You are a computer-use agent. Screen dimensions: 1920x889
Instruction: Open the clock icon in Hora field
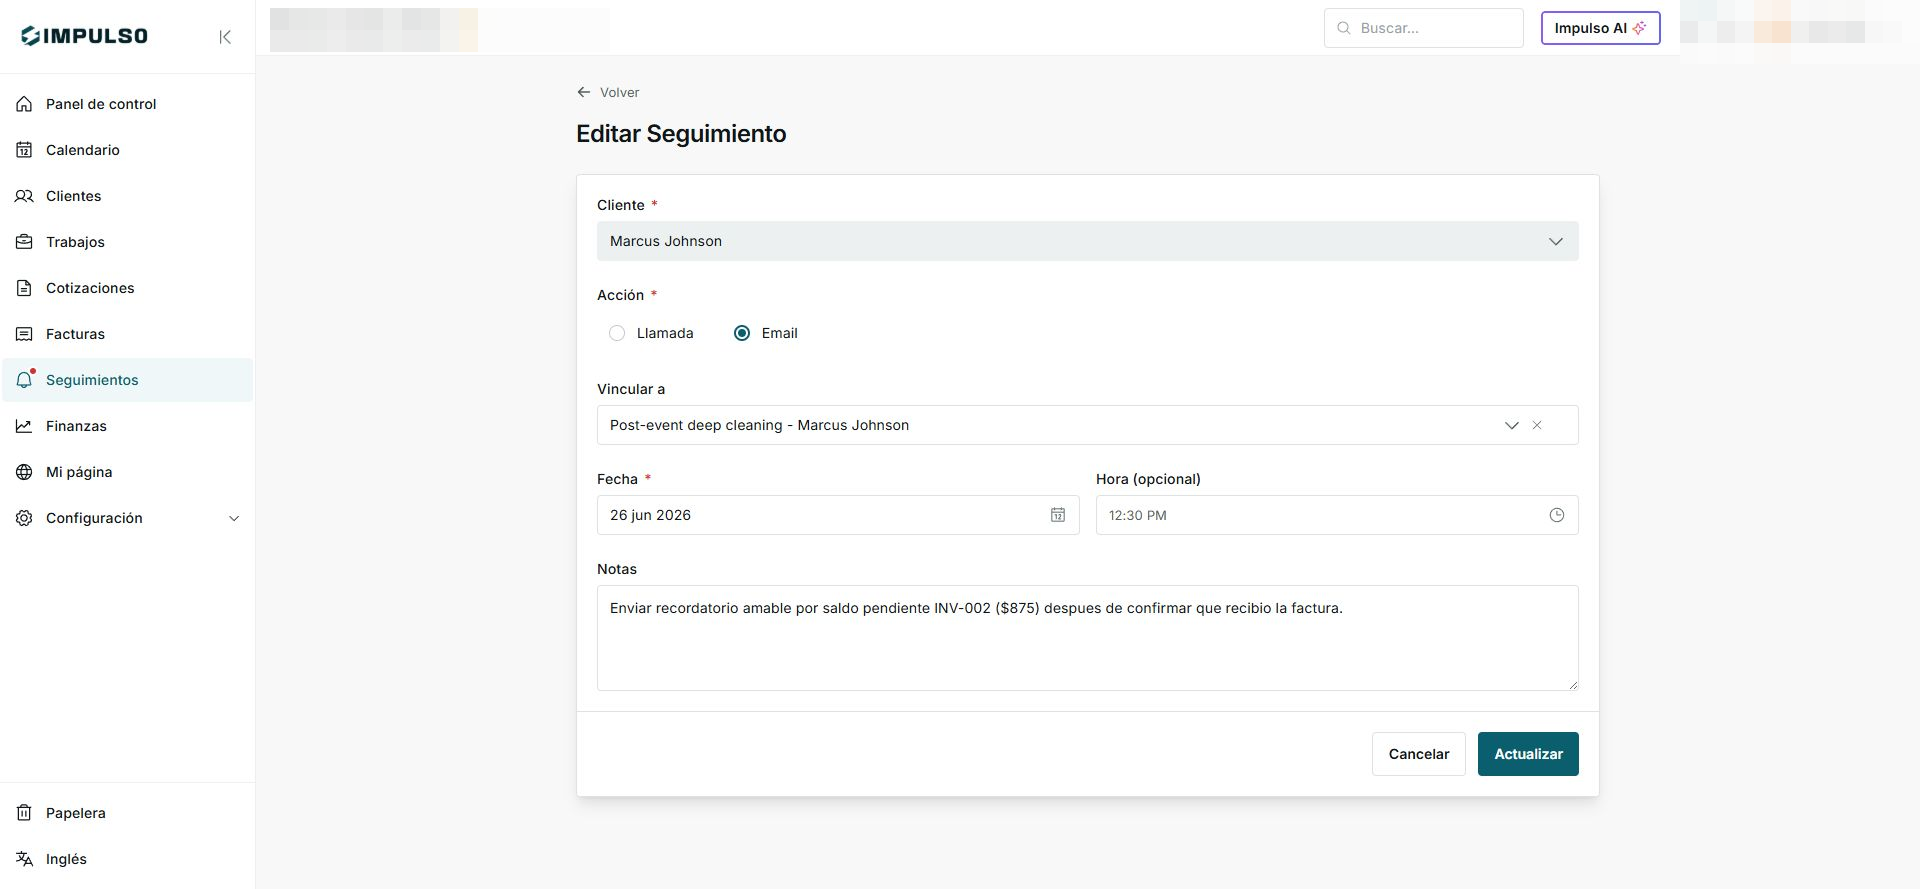1556,515
